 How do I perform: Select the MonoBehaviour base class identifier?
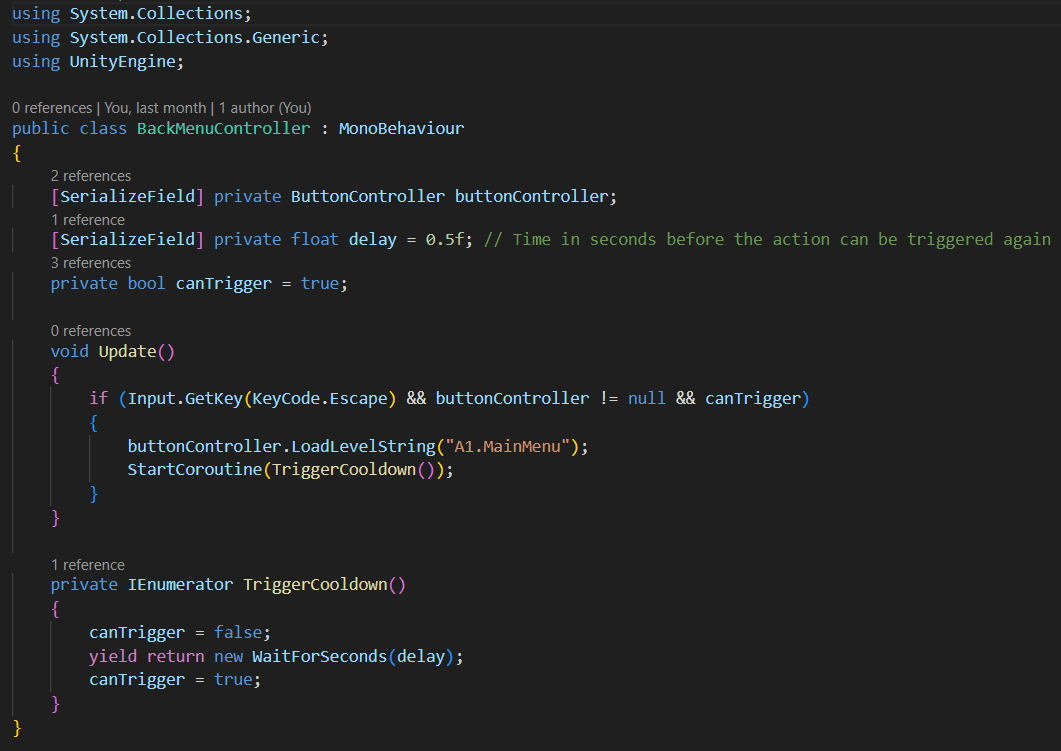coord(401,129)
